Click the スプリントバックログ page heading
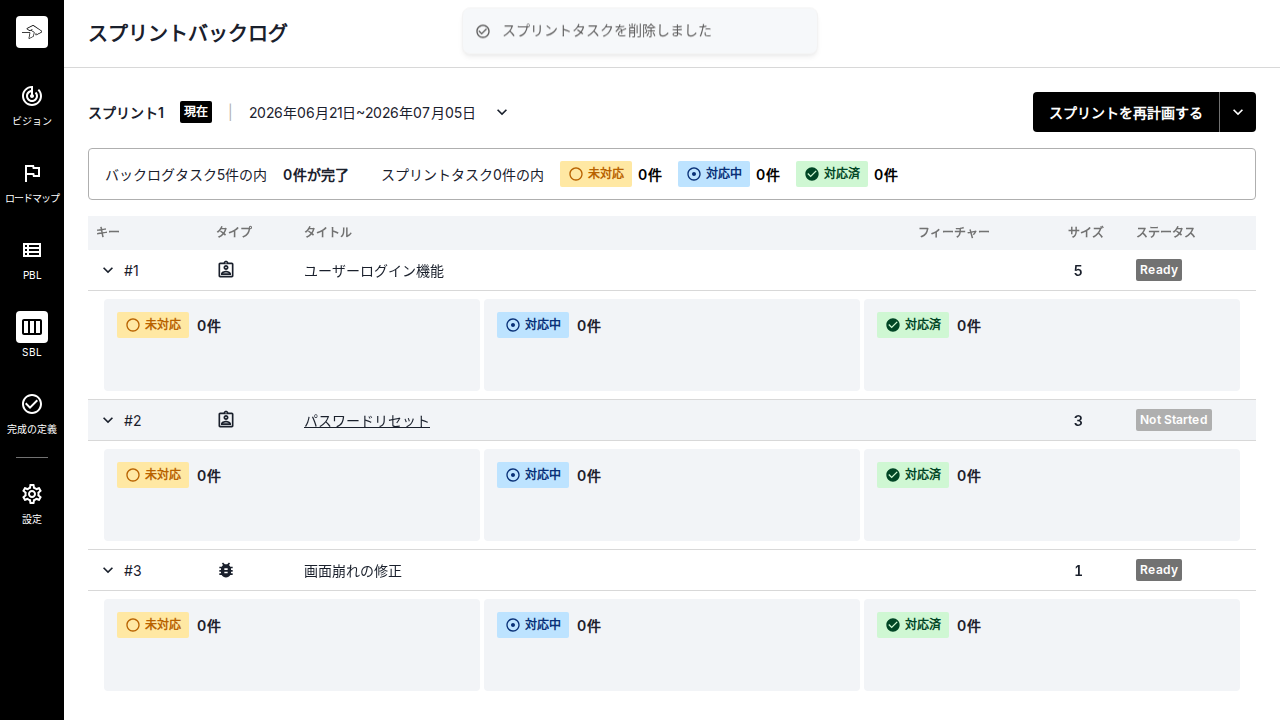The width and height of the screenshot is (1280, 720). coord(188,33)
